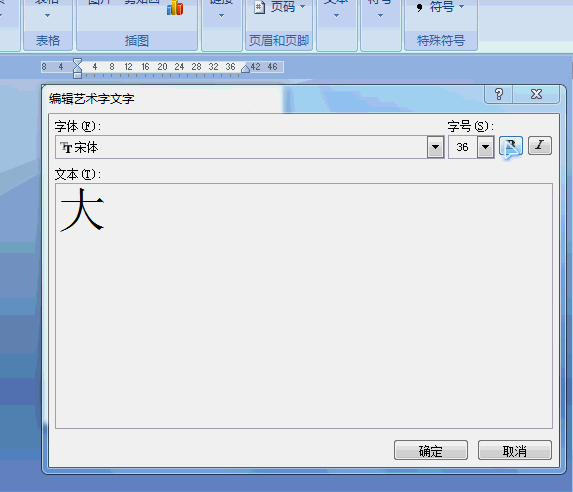This screenshot has width=573, height=492.
Task: Click the right indent marker on ruler
Action: click(x=246, y=68)
